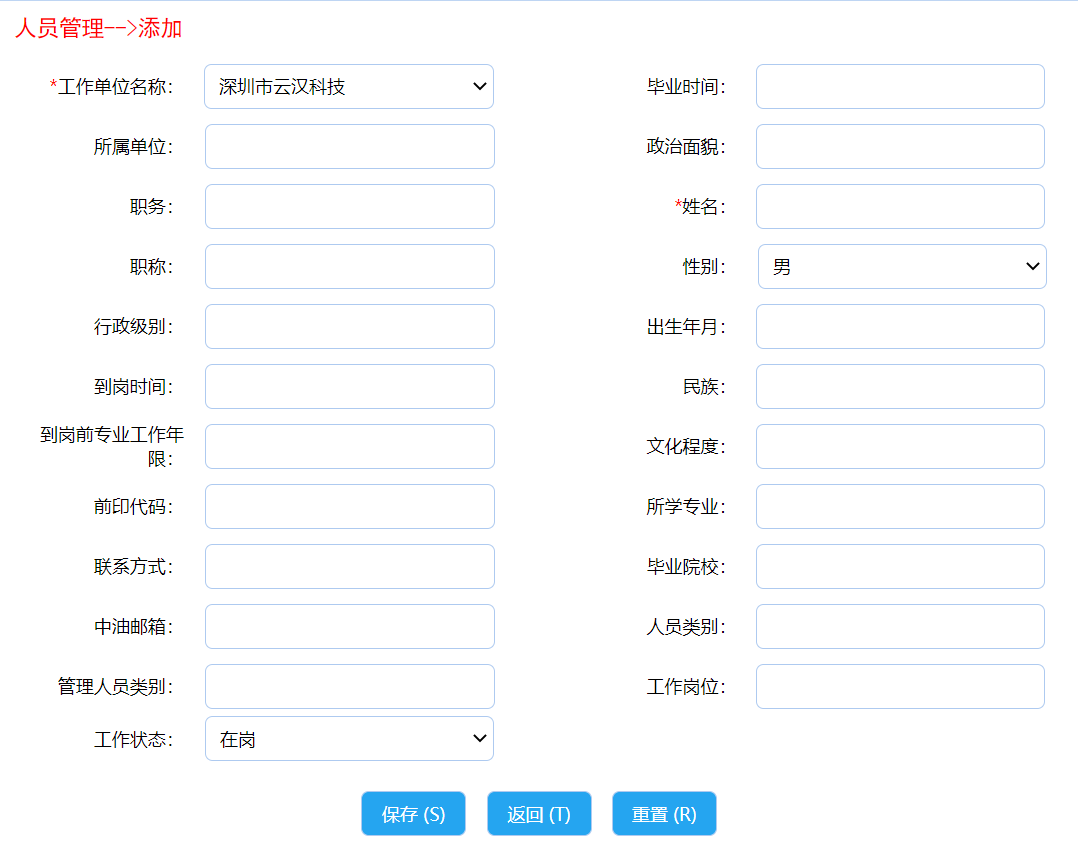This screenshot has width=1078, height=856.
Task: Click into the 职称 field
Action: (x=349, y=267)
